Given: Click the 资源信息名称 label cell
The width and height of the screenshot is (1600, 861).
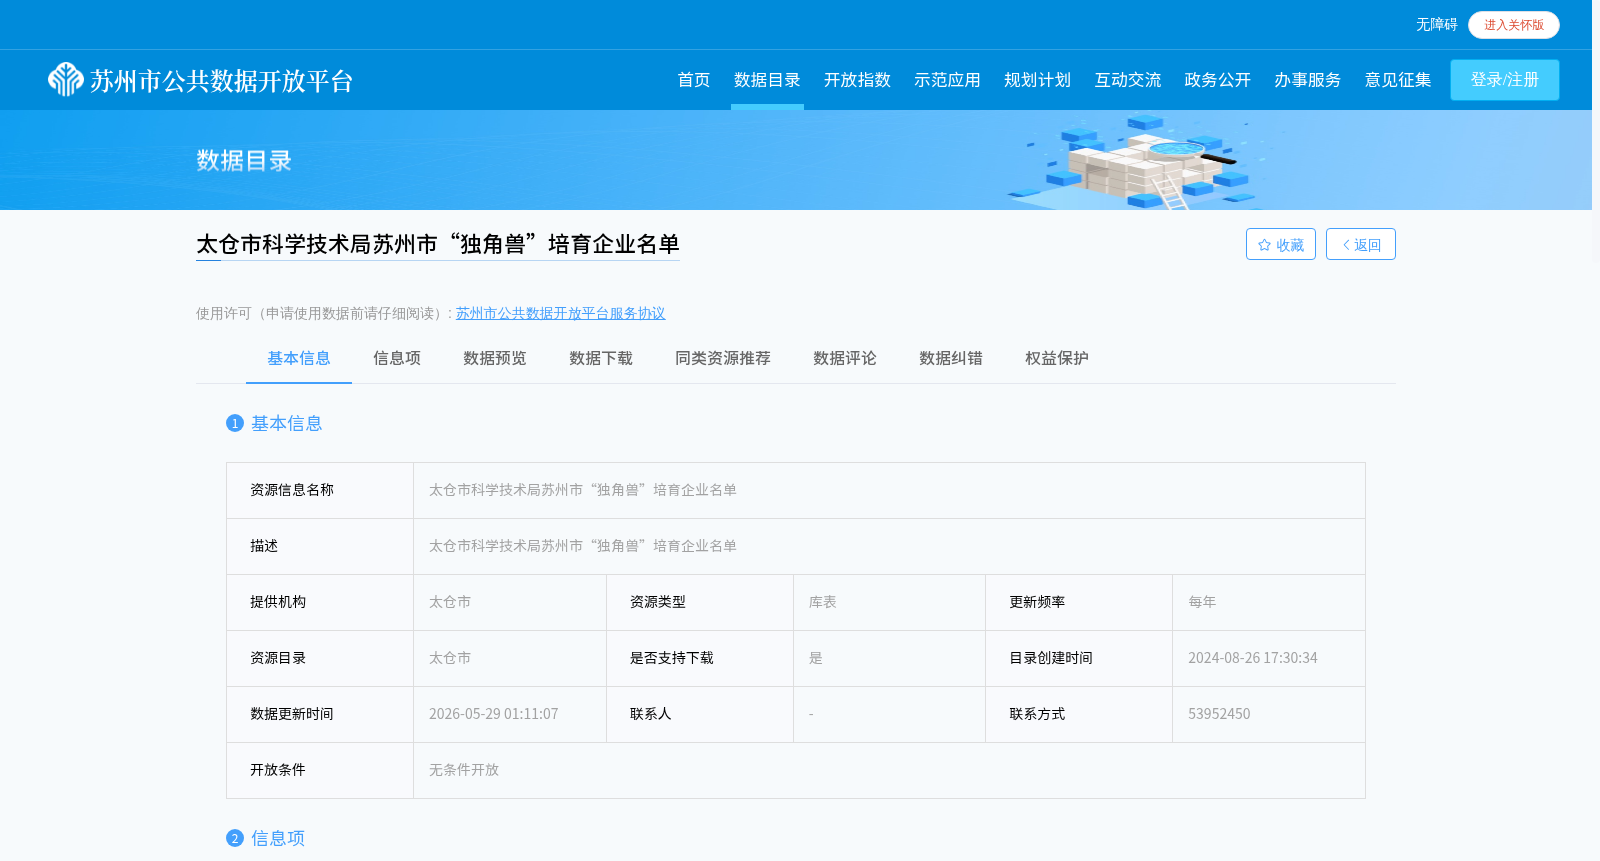Looking at the screenshot, I should click(320, 490).
